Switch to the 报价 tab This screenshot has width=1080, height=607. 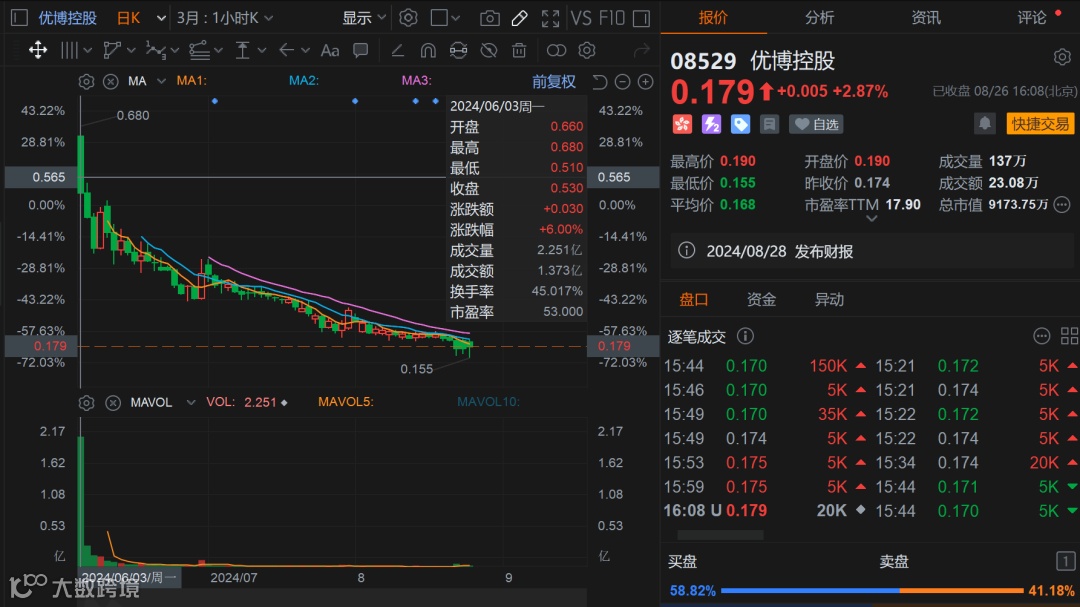[713, 17]
